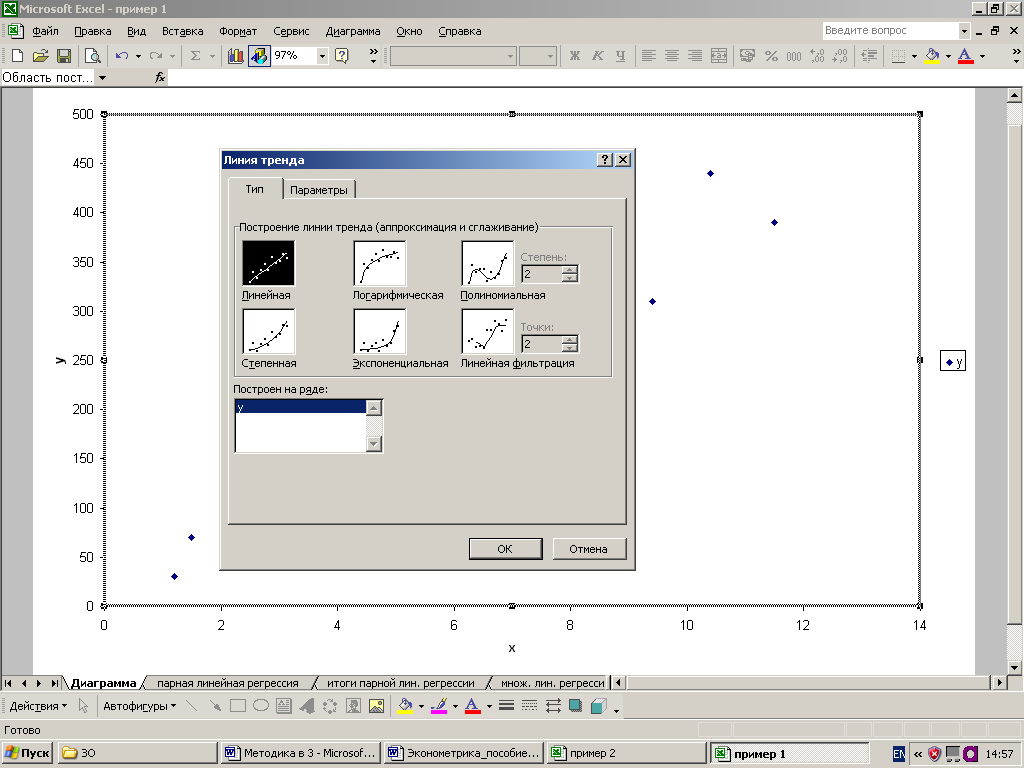
Task: Select the Power (Степенная) trendline type
Action: (268, 332)
